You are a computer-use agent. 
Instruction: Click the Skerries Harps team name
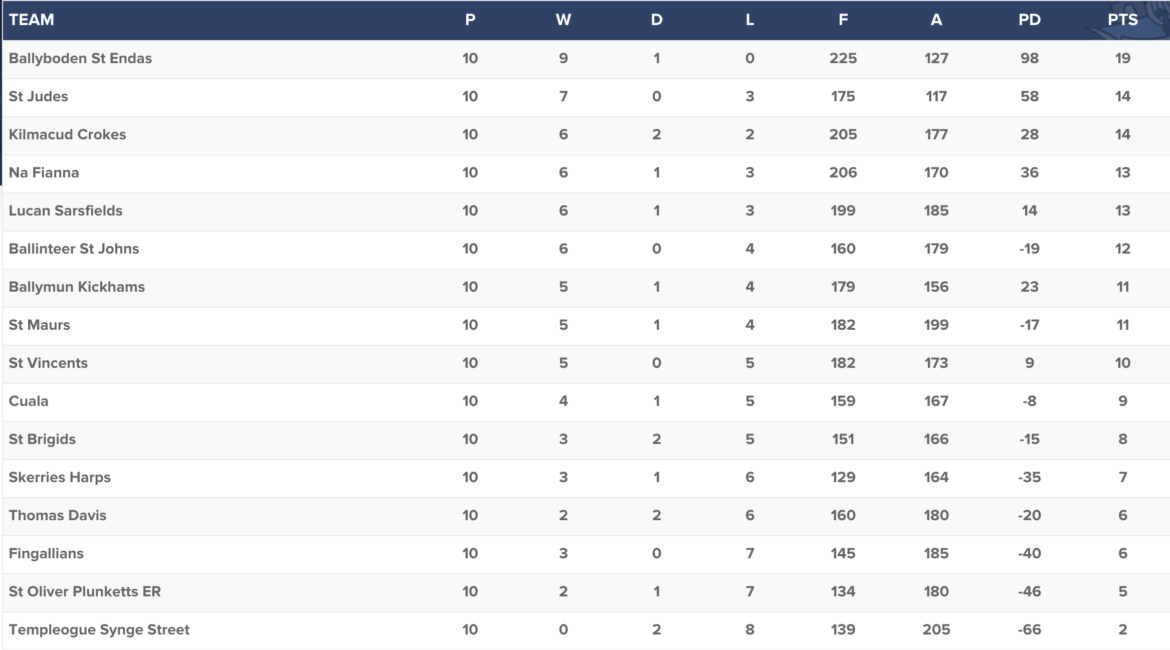(60, 477)
